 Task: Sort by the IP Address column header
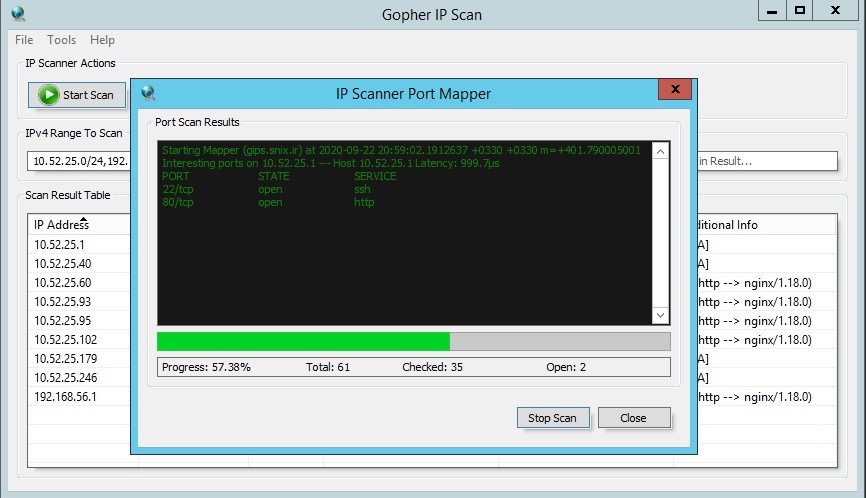[79, 225]
